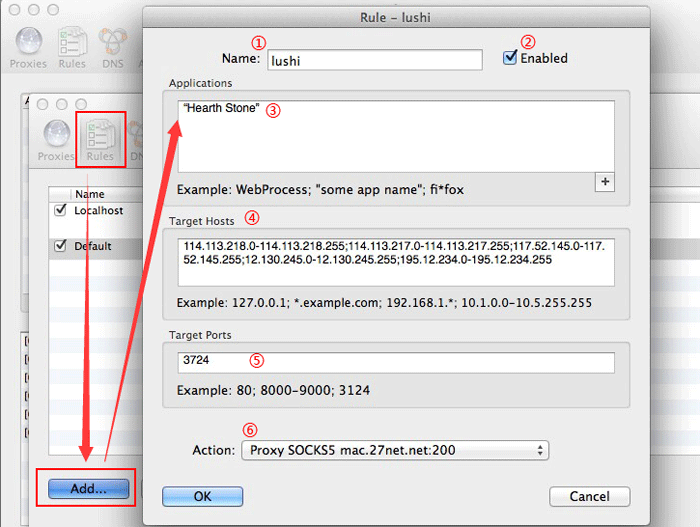
Task: Click the Target Ports field showing 3724
Action: coord(395,363)
